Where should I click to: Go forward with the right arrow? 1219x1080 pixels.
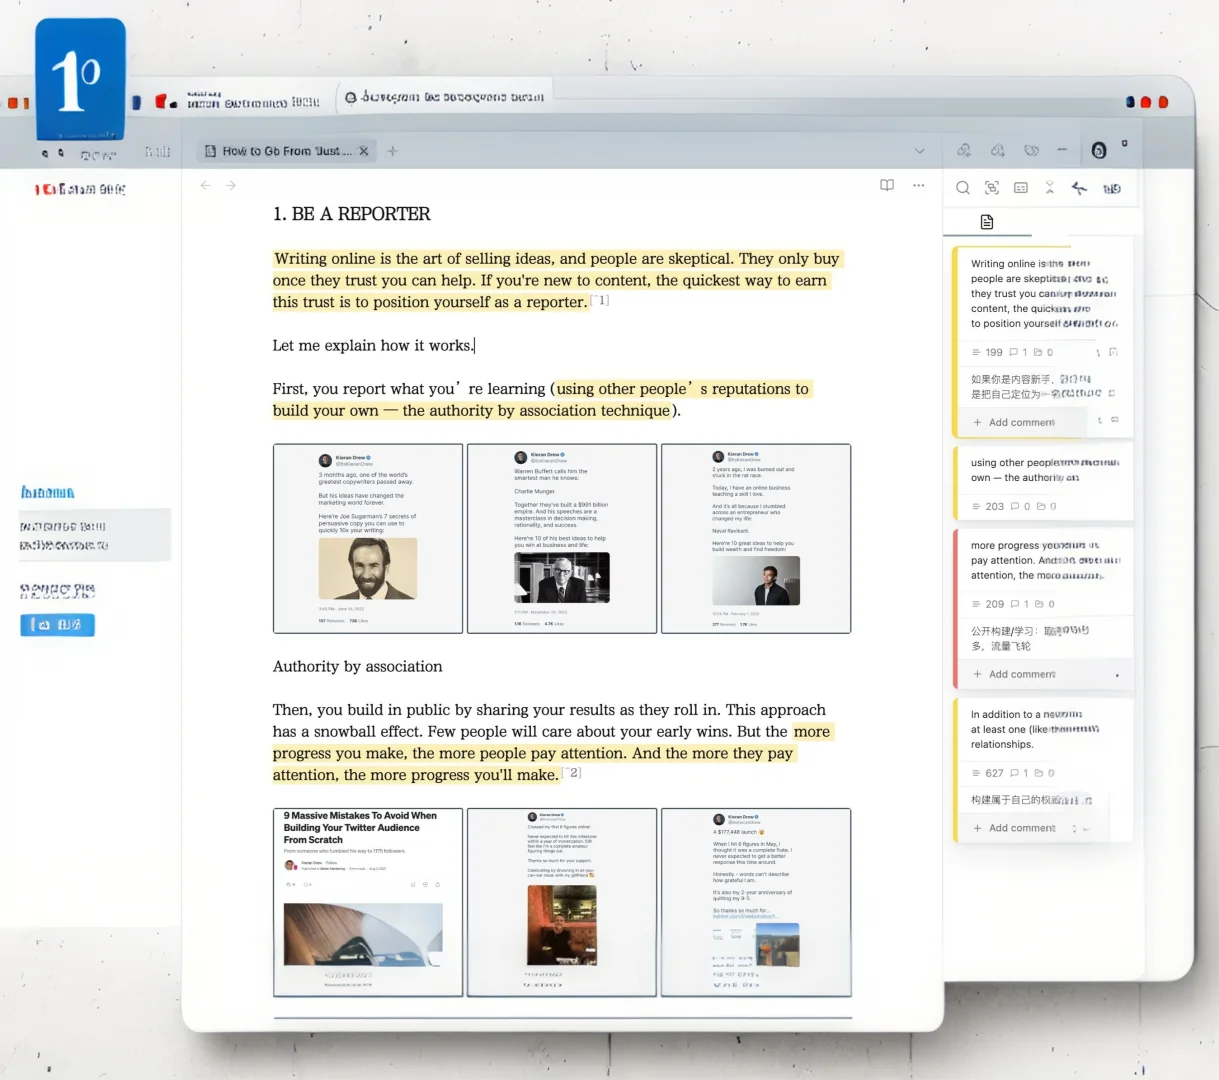tap(231, 186)
